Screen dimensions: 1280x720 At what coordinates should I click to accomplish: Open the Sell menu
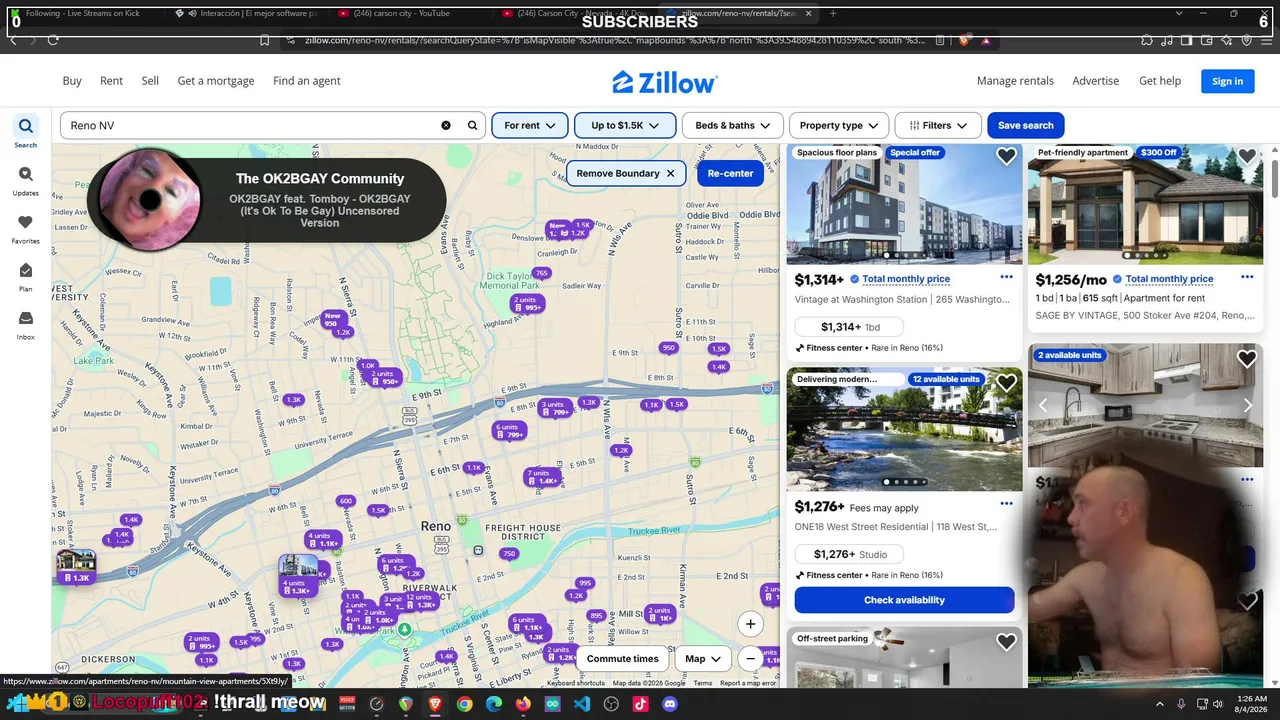click(x=150, y=81)
